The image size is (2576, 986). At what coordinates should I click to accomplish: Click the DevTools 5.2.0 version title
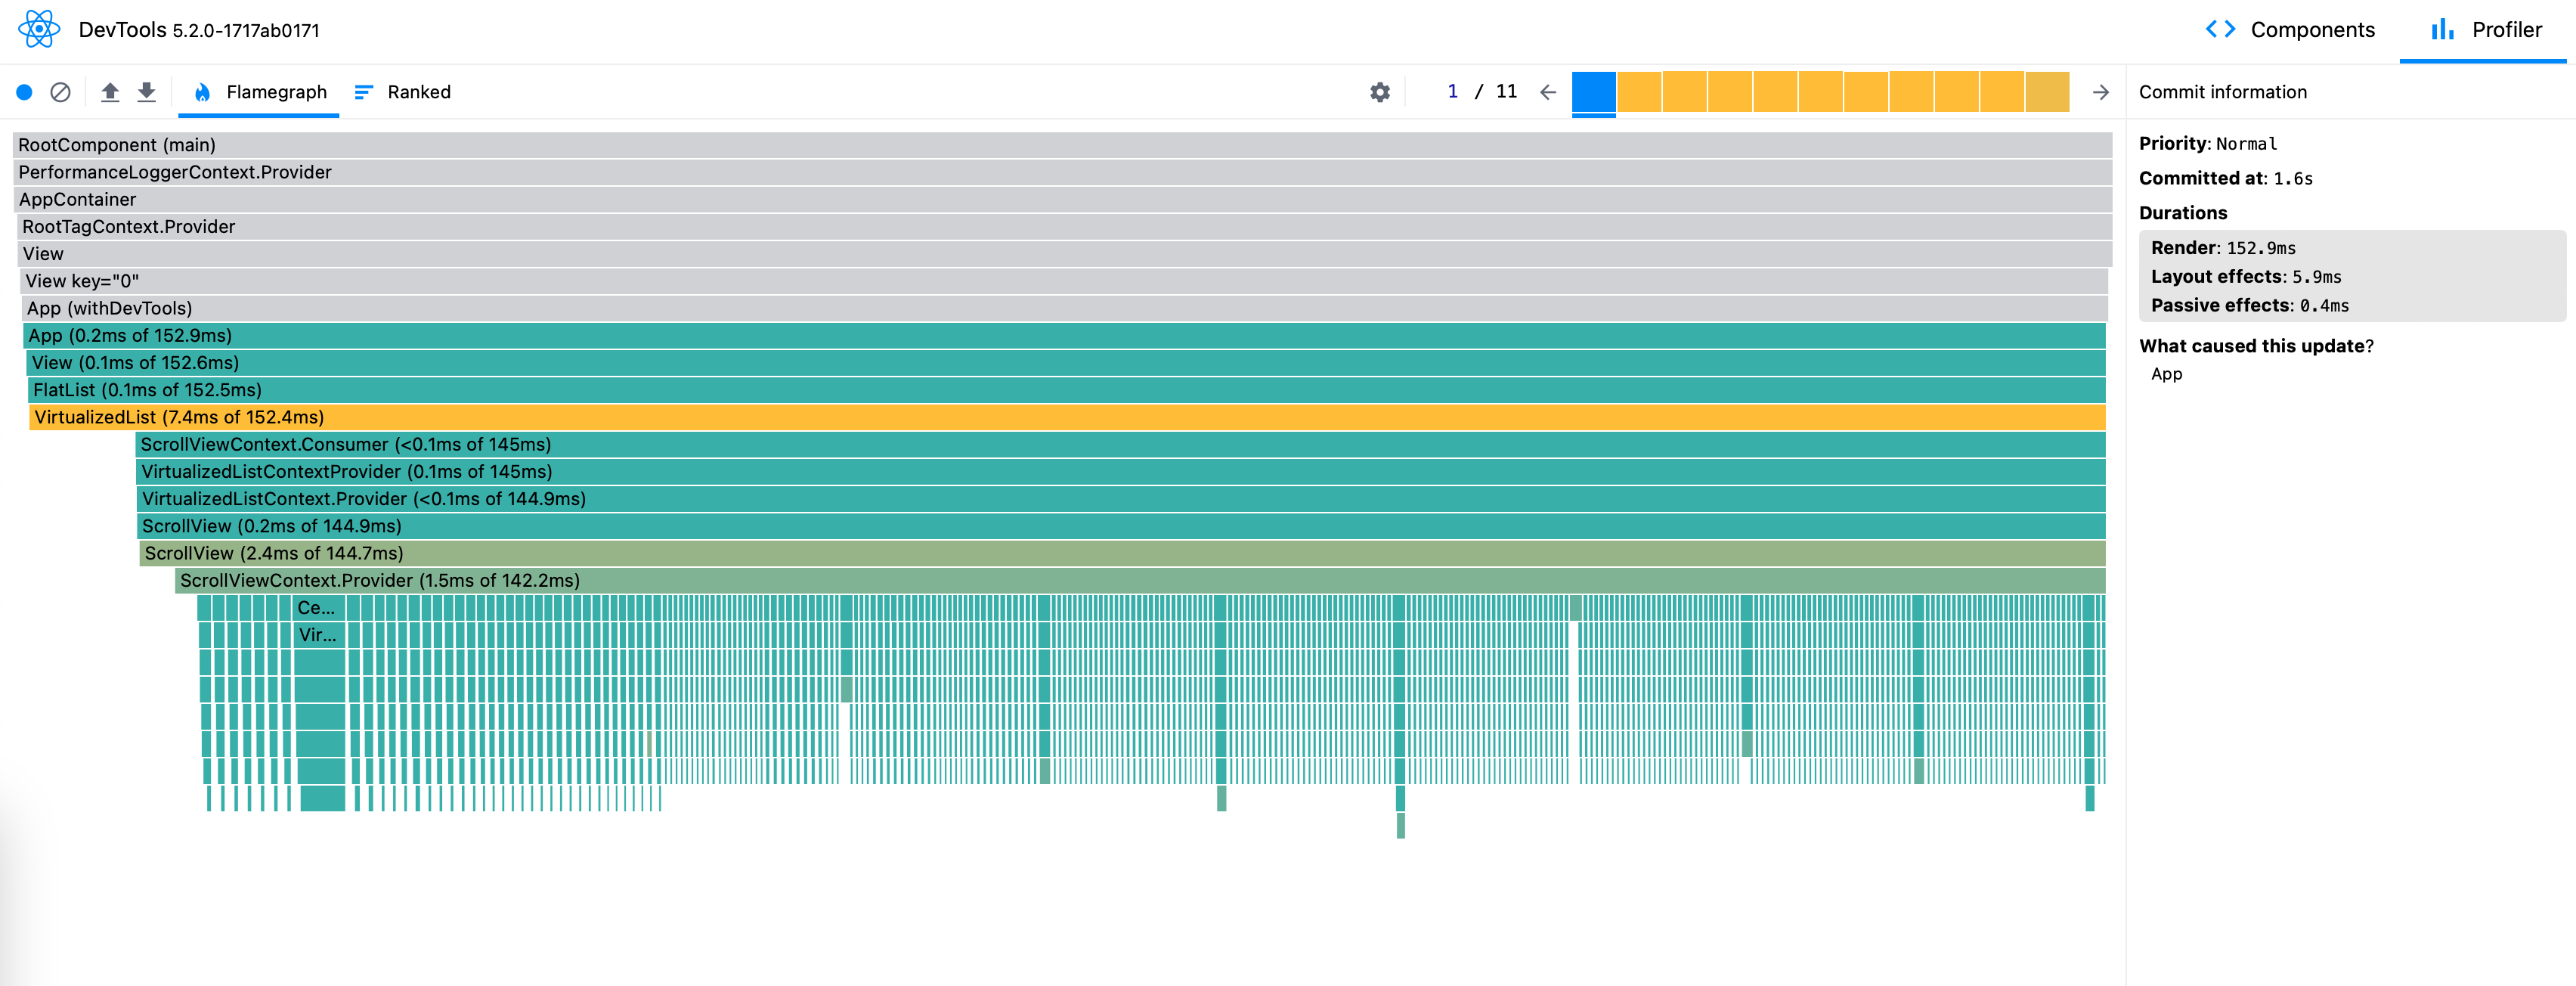click(199, 30)
